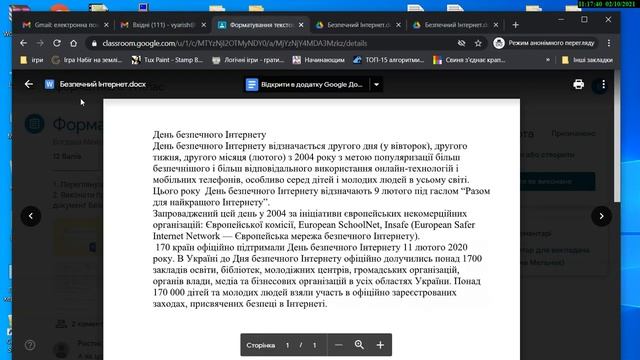Close the Форматування тексту tab
The height and width of the screenshot is (360, 640).
(x=301, y=25)
